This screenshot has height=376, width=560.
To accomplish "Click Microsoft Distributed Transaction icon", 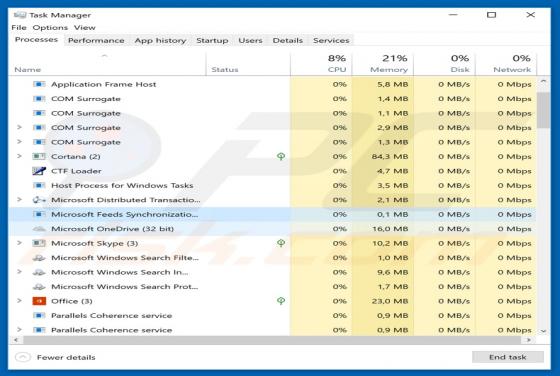I will (x=39, y=200).
